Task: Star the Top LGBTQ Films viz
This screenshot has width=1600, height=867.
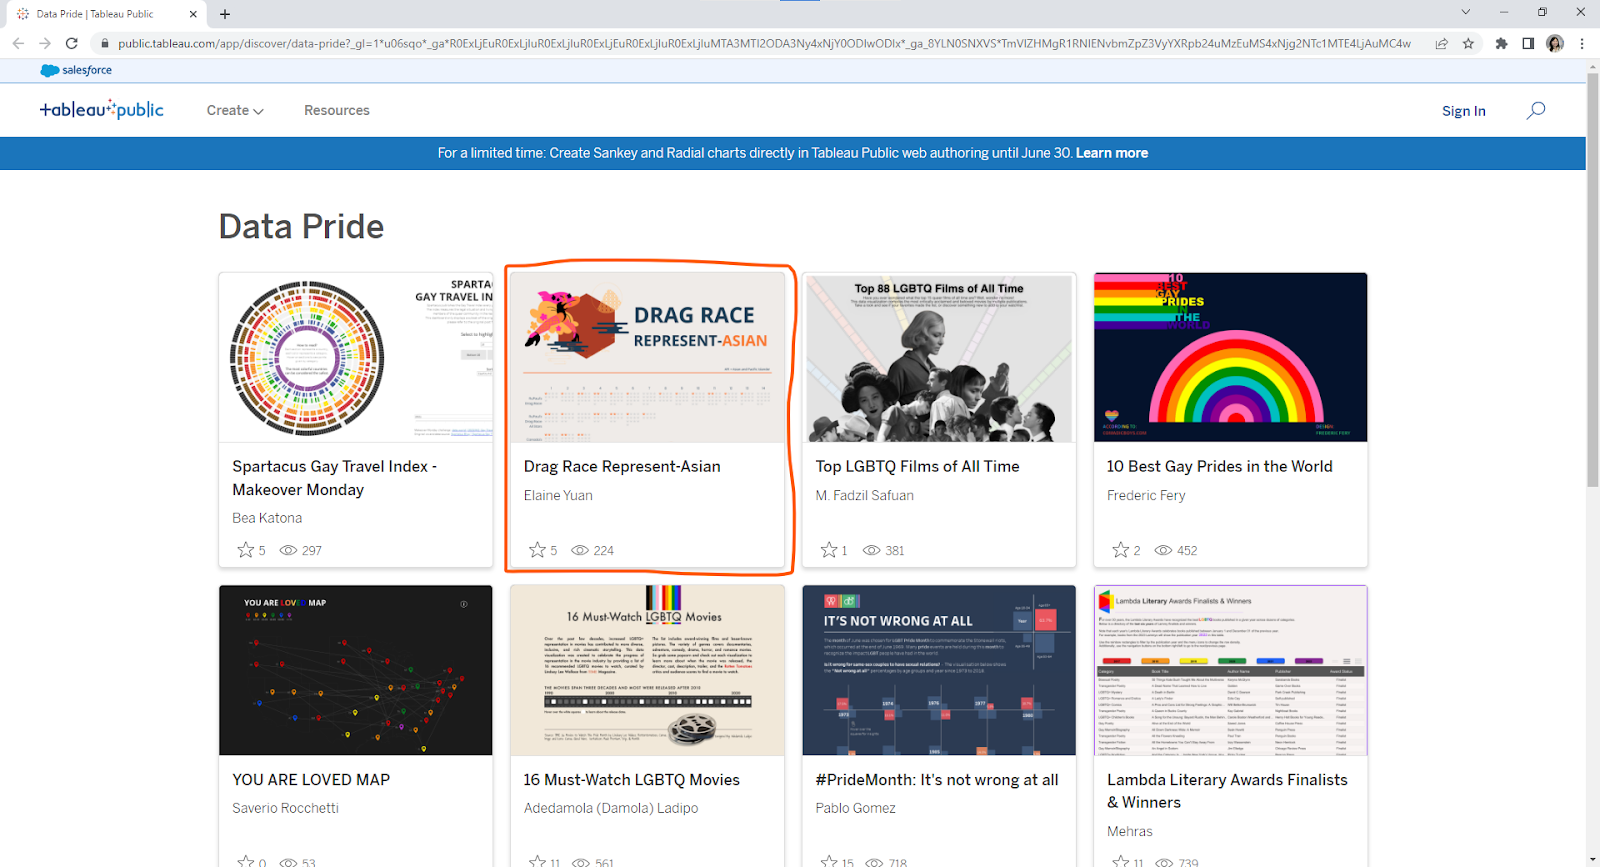Action: (829, 550)
